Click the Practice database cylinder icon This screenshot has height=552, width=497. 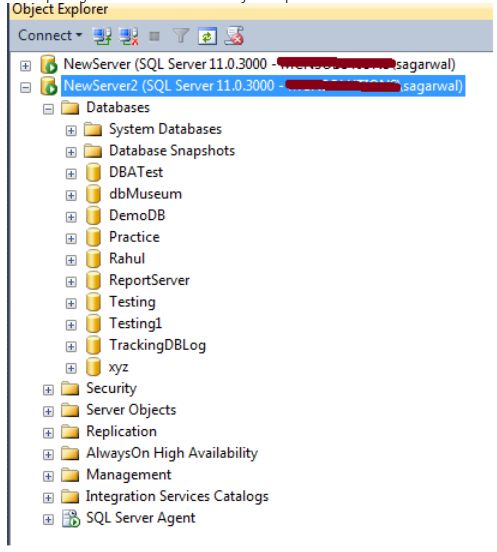point(93,237)
